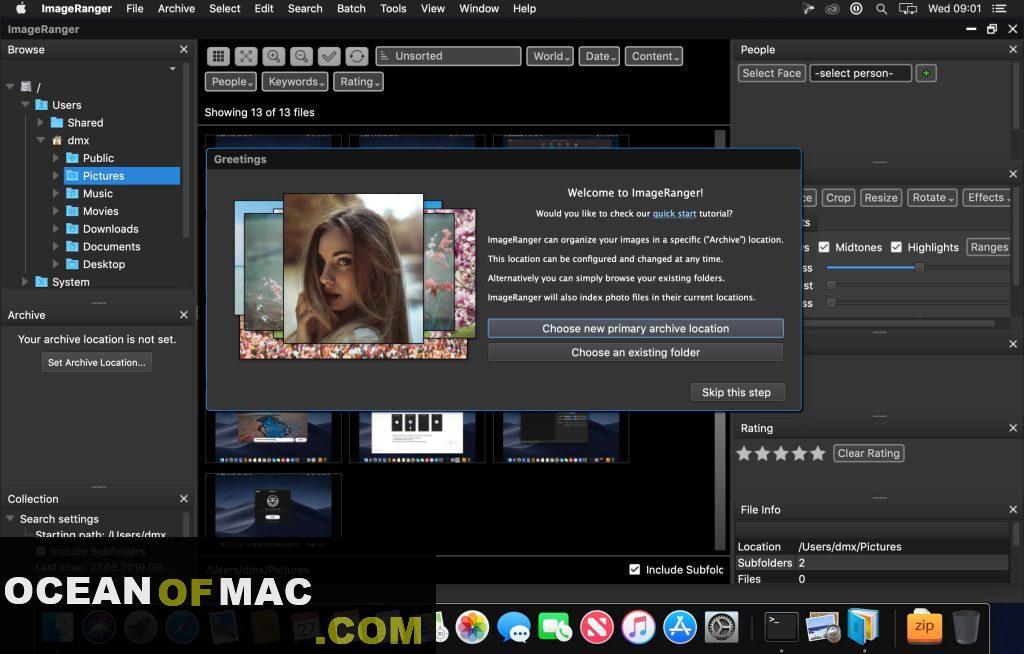
Task: Close the Rating panel
Action: (1013, 428)
